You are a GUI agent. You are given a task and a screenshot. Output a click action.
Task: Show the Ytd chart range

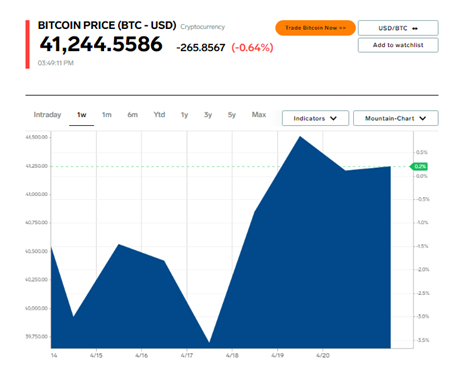[x=159, y=115]
